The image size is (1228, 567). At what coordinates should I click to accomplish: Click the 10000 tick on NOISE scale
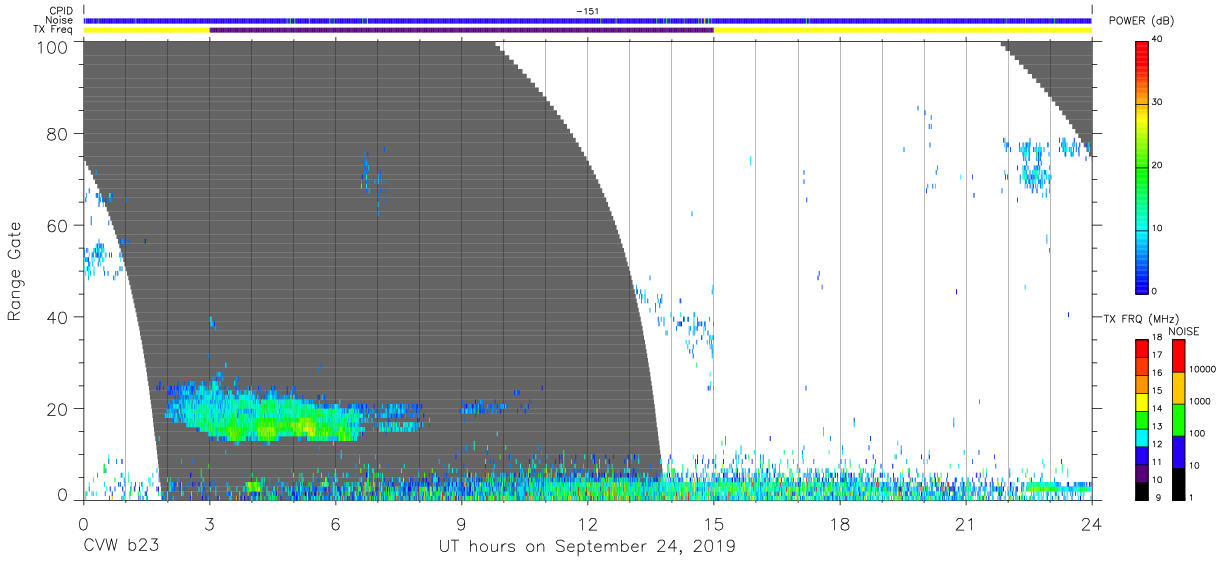click(1204, 369)
